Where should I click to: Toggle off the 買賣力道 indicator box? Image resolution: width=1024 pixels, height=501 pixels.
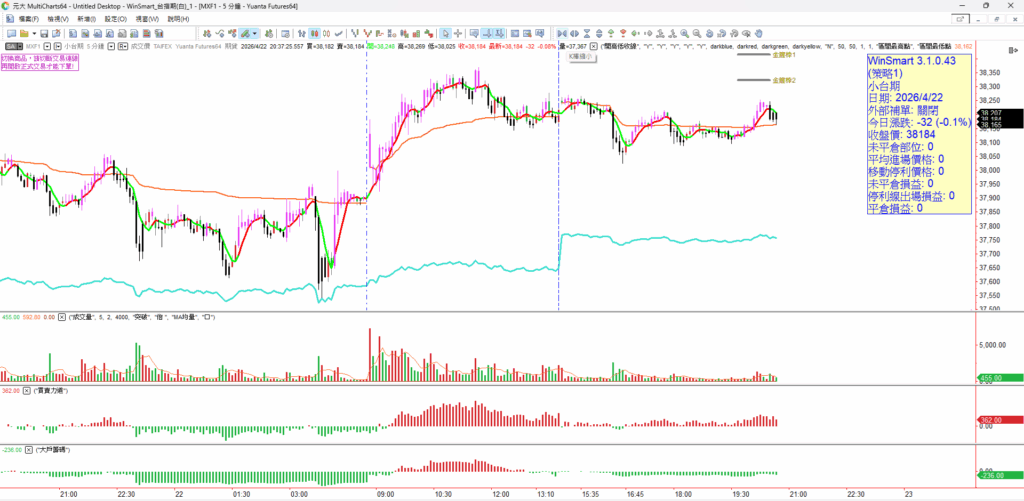pyautogui.click(x=26, y=390)
